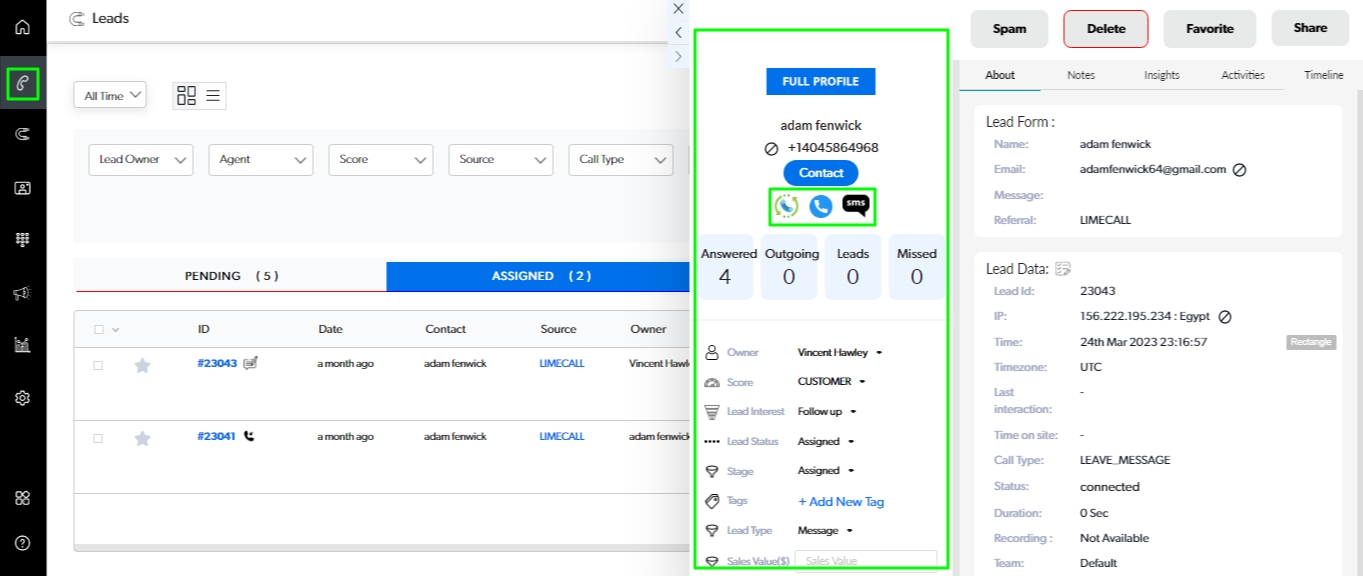This screenshot has width=1363, height=576.
Task: Toggle the select-all checkbox in table header
Action: coord(98,329)
